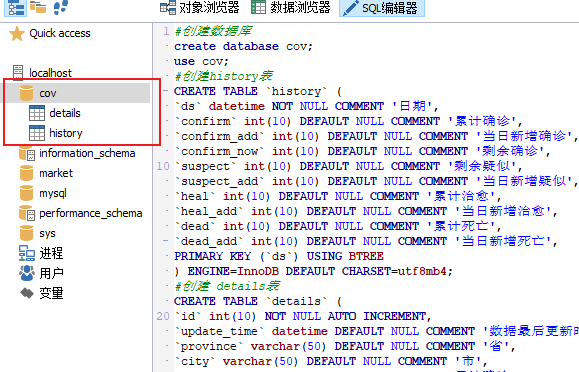Click the history table grid icon
Screen dimensions: 579x372
point(37,133)
